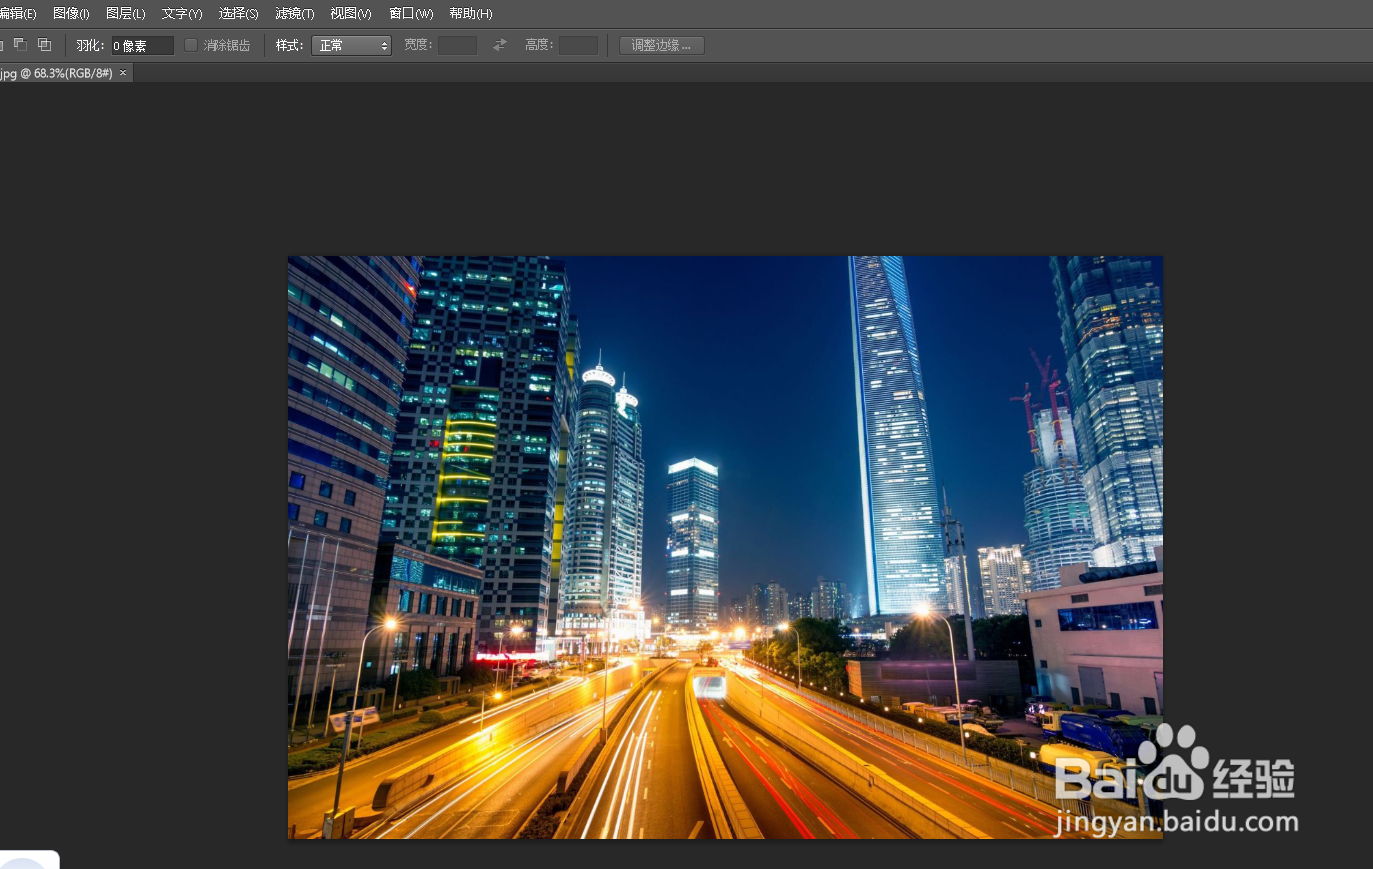Enable the 消除锯齿 anti-alias checkbox
This screenshot has width=1373, height=869.
[190, 45]
